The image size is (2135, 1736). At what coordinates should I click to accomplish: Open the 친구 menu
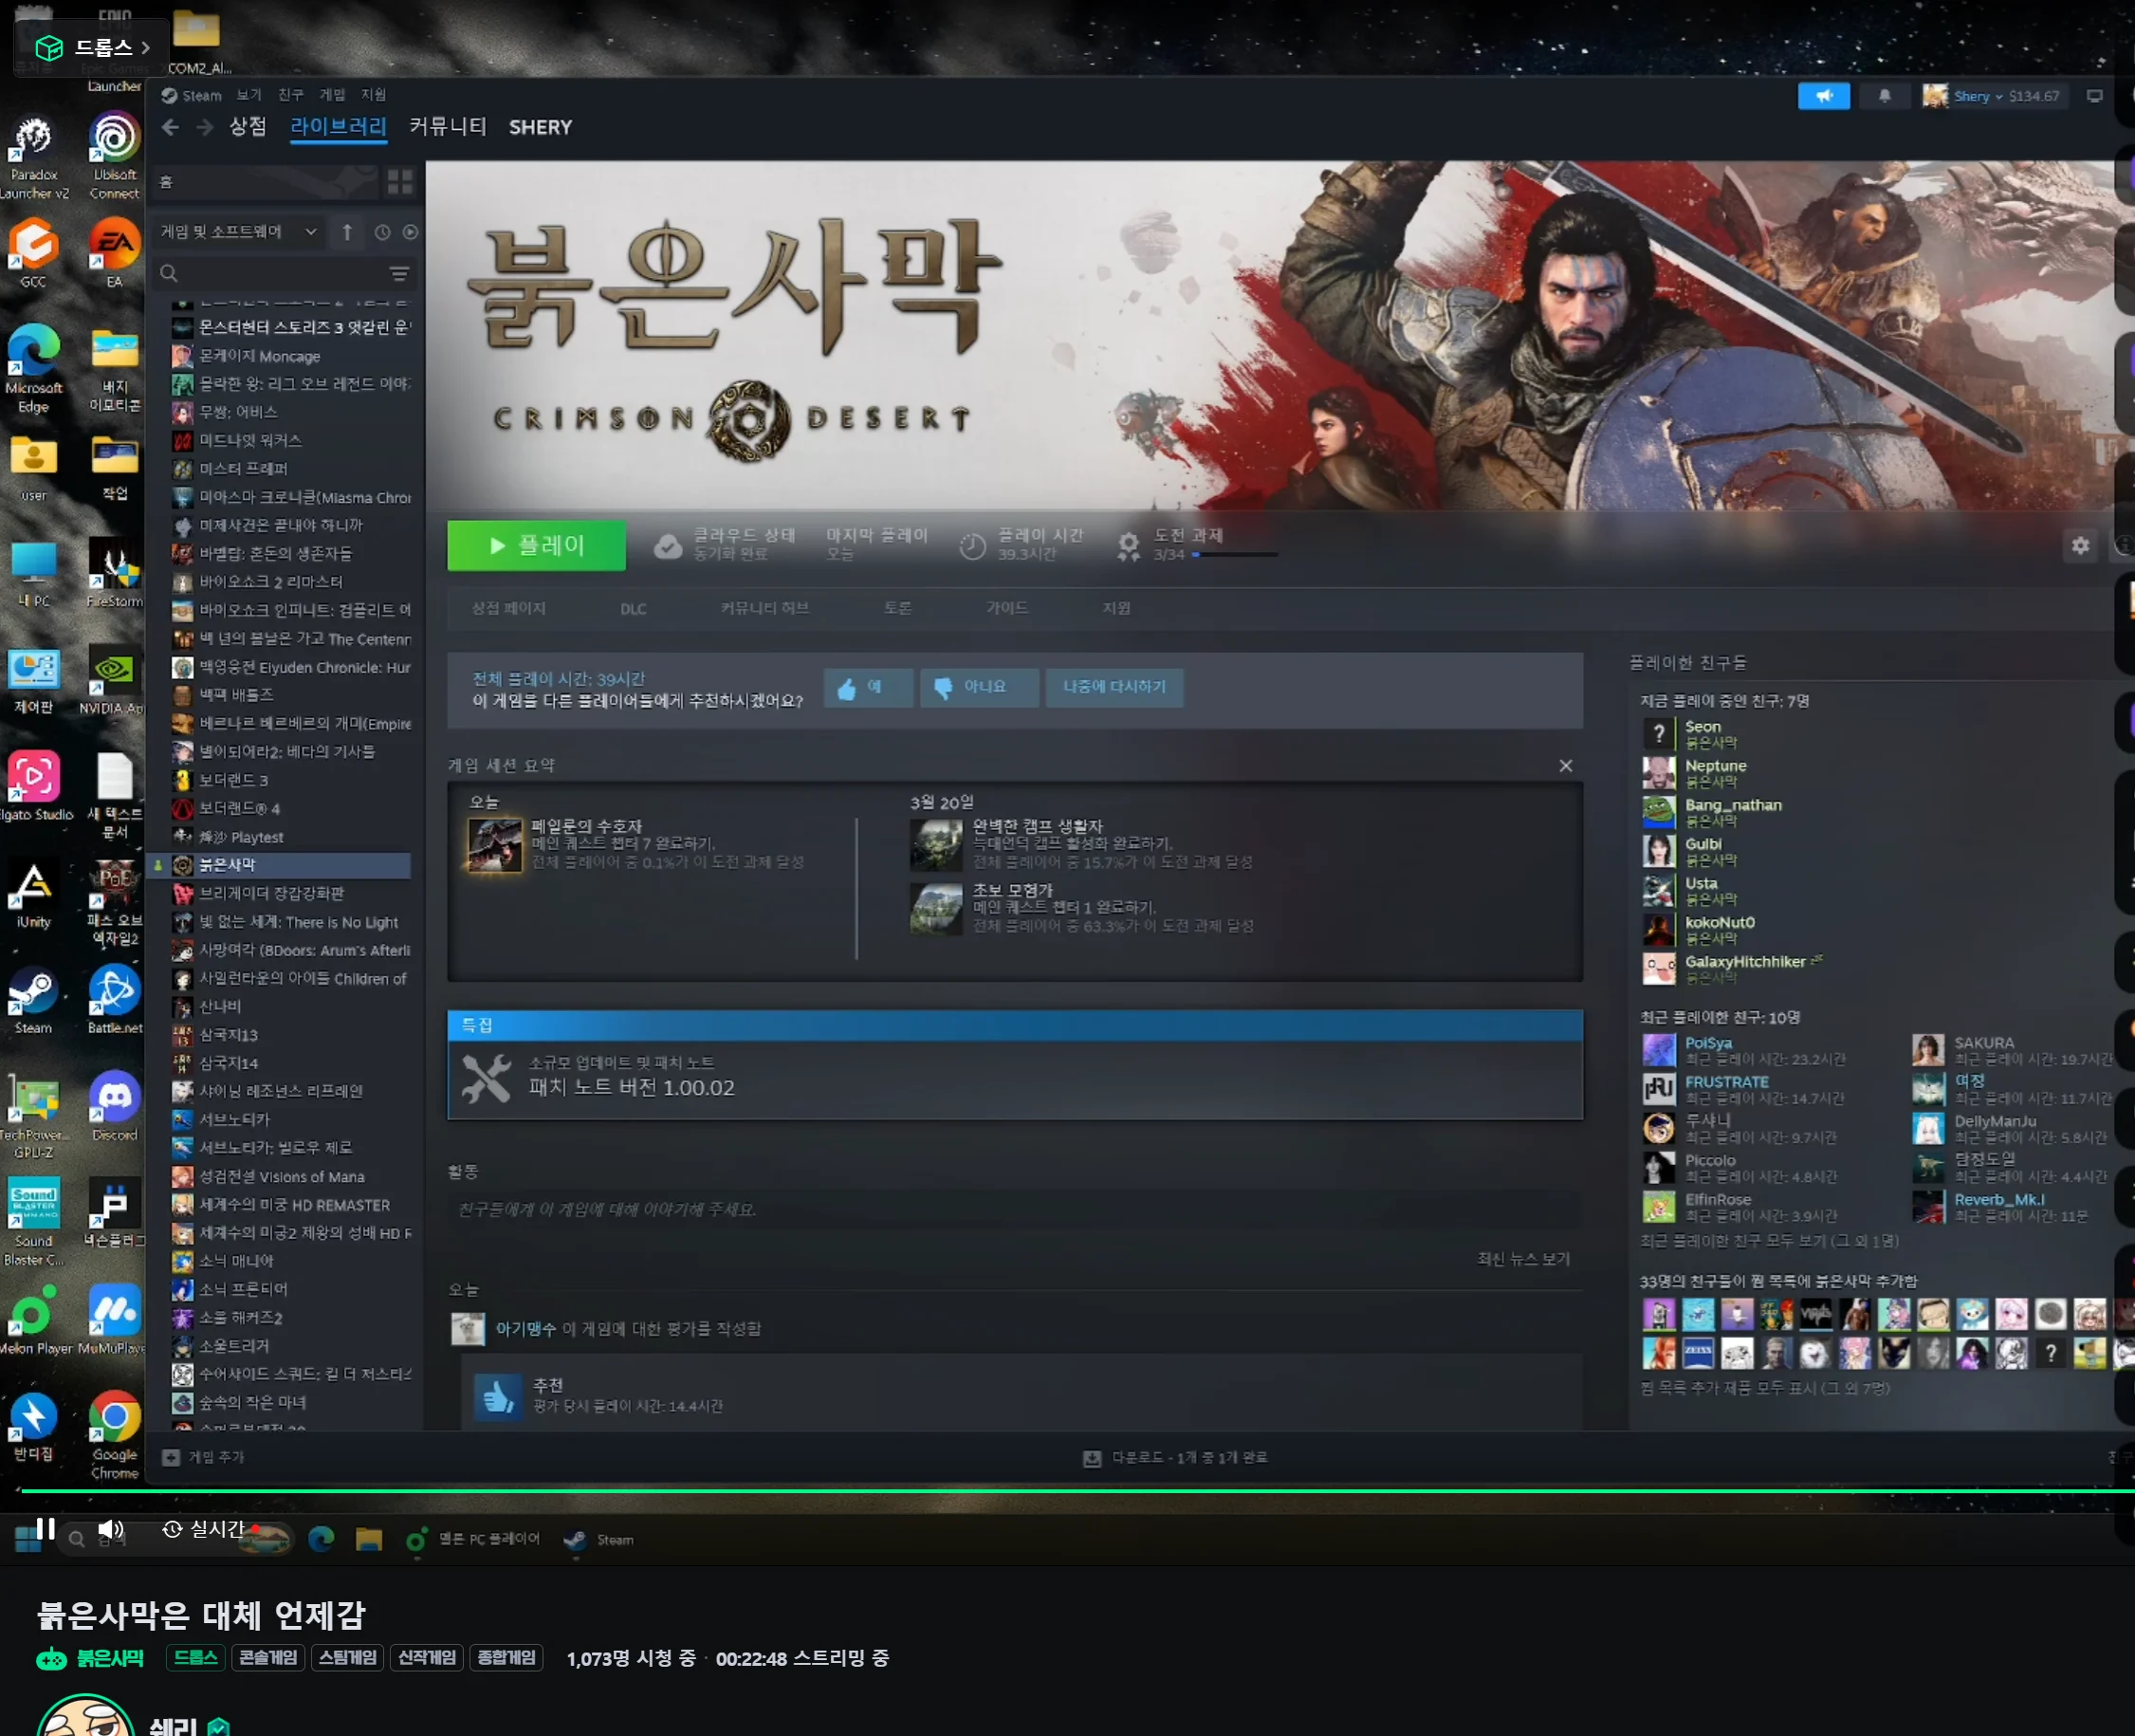[x=291, y=95]
